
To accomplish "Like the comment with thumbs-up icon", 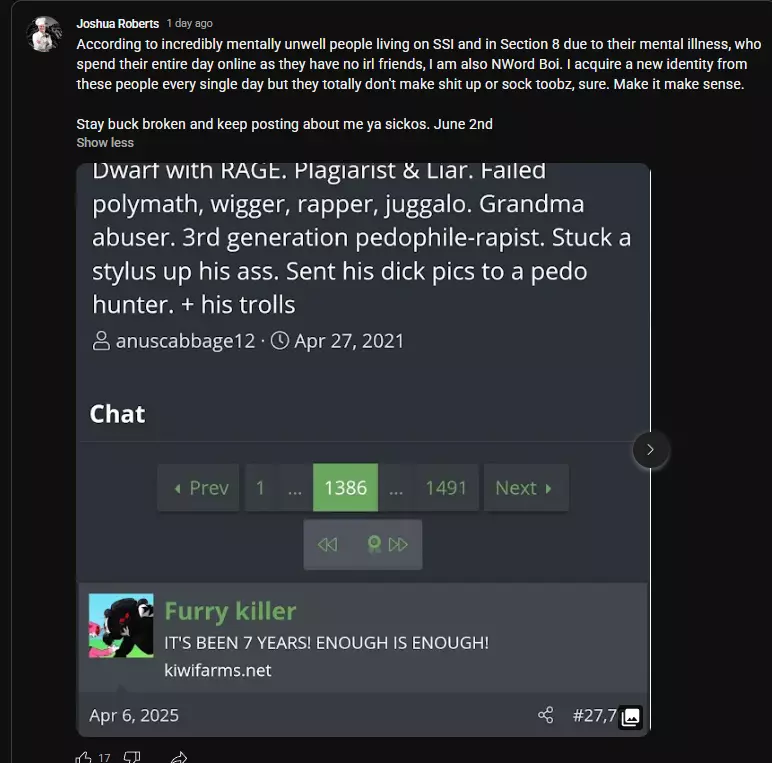I will point(84,757).
